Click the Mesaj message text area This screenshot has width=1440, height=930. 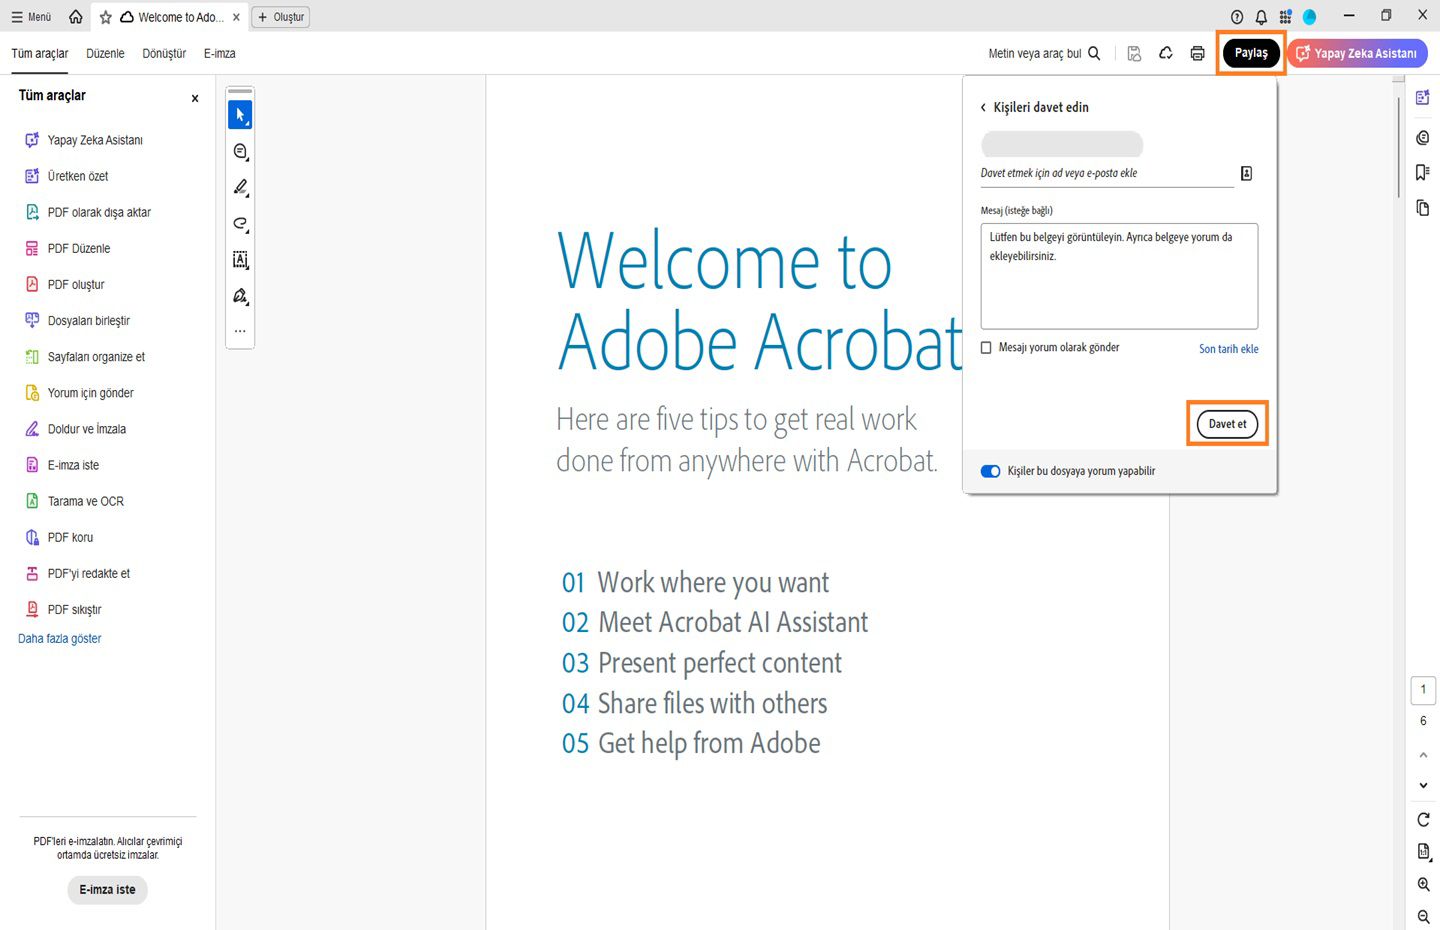(1119, 276)
